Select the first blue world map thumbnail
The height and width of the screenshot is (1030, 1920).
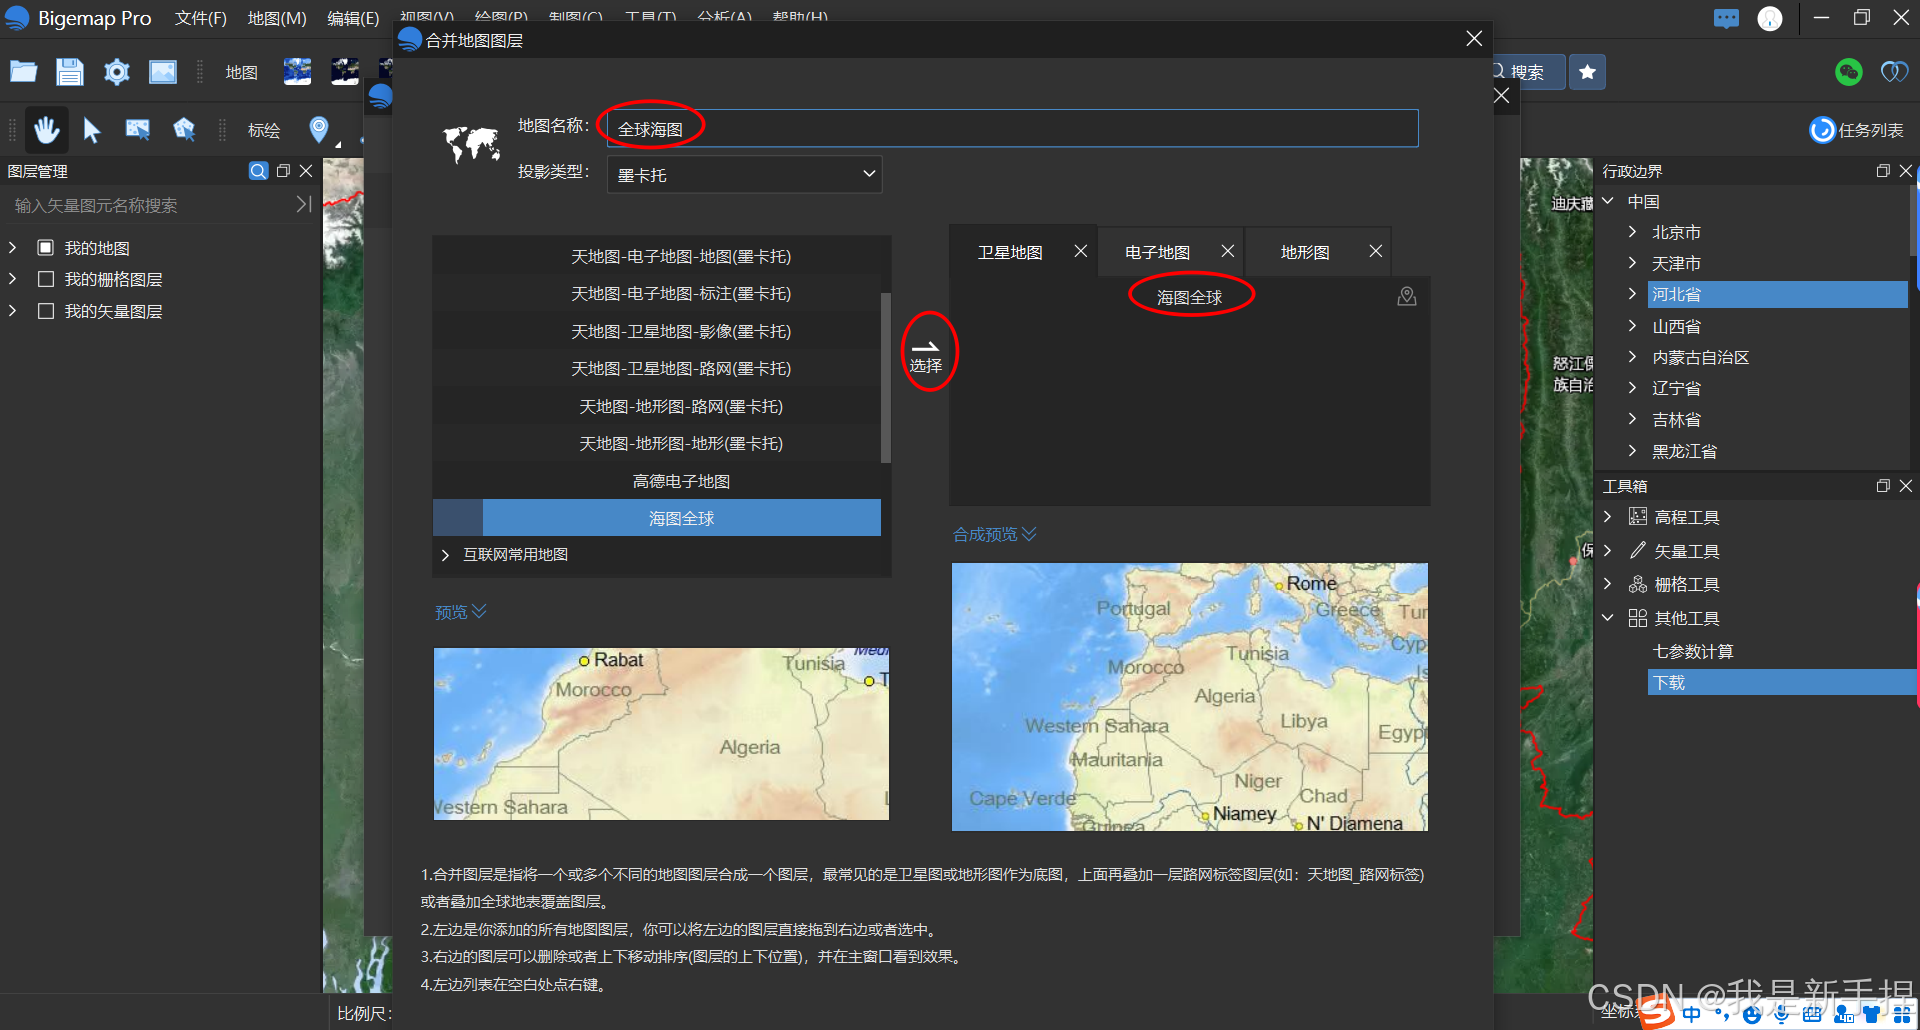point(297,72)
